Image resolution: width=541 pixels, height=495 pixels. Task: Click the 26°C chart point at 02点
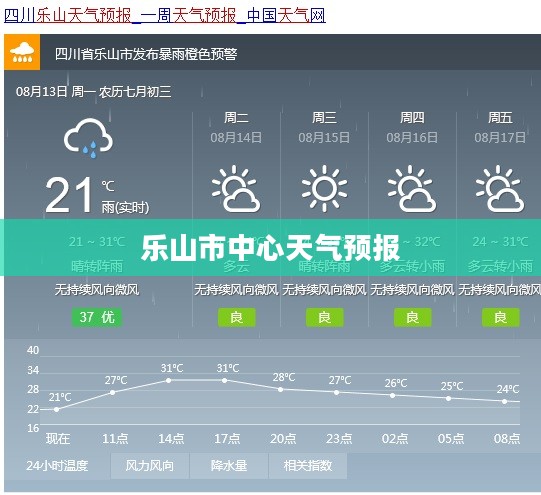(393, 396)
